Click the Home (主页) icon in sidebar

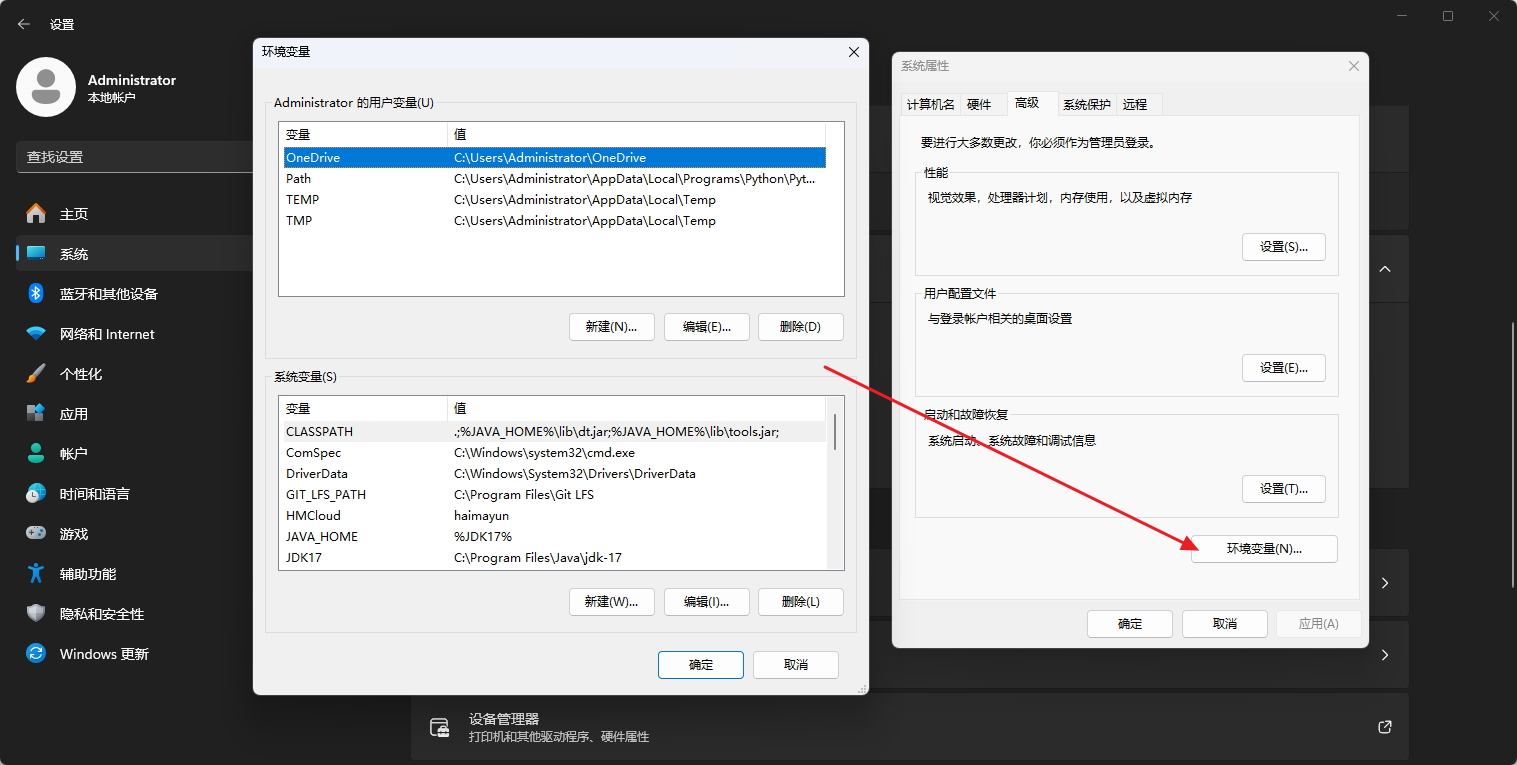[x=36, y=214]
